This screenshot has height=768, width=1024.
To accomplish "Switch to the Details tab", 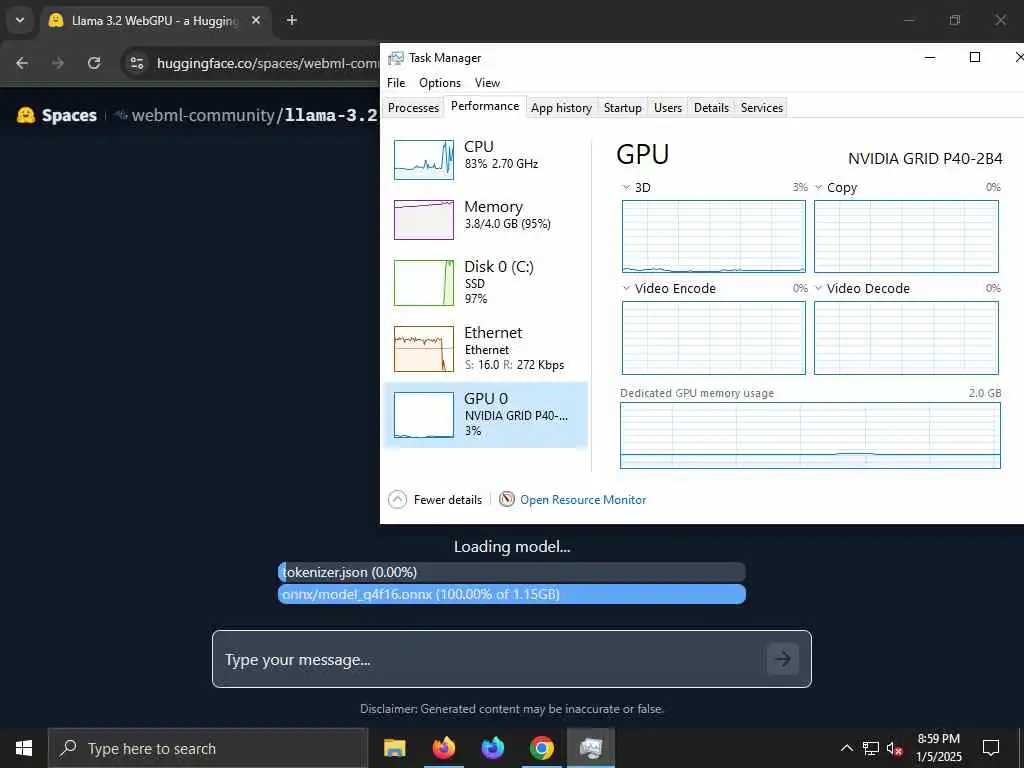I will pyautogui.click(x=711, y=108).
